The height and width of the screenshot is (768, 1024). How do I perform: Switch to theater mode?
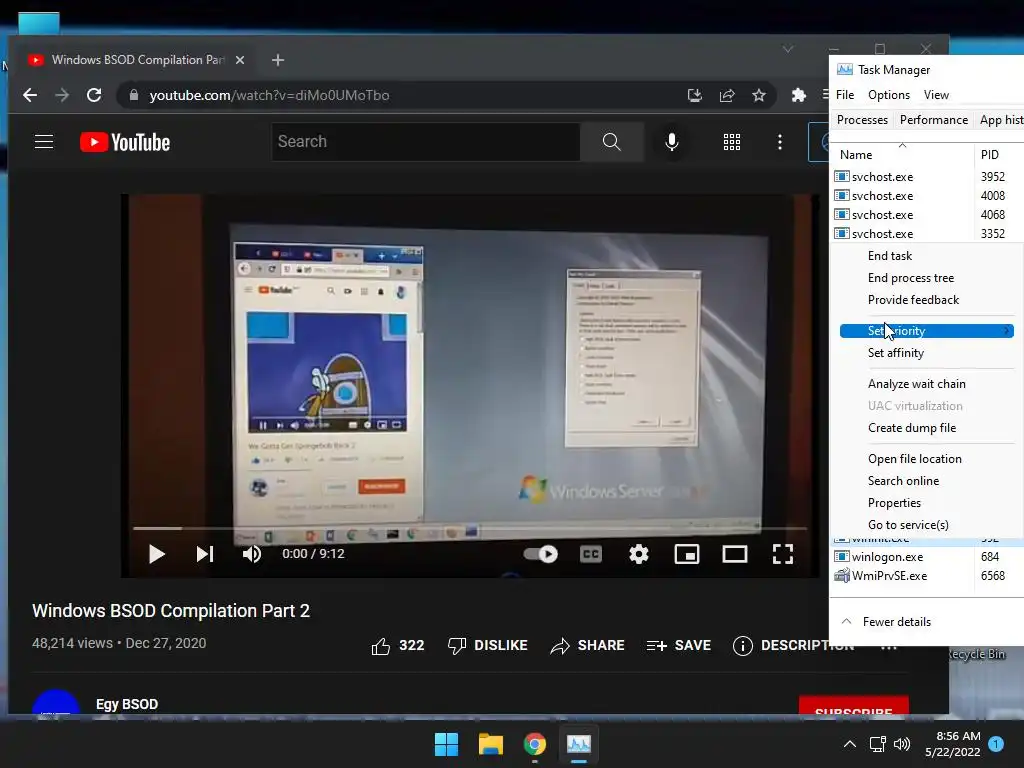click(x=735, y=554)
